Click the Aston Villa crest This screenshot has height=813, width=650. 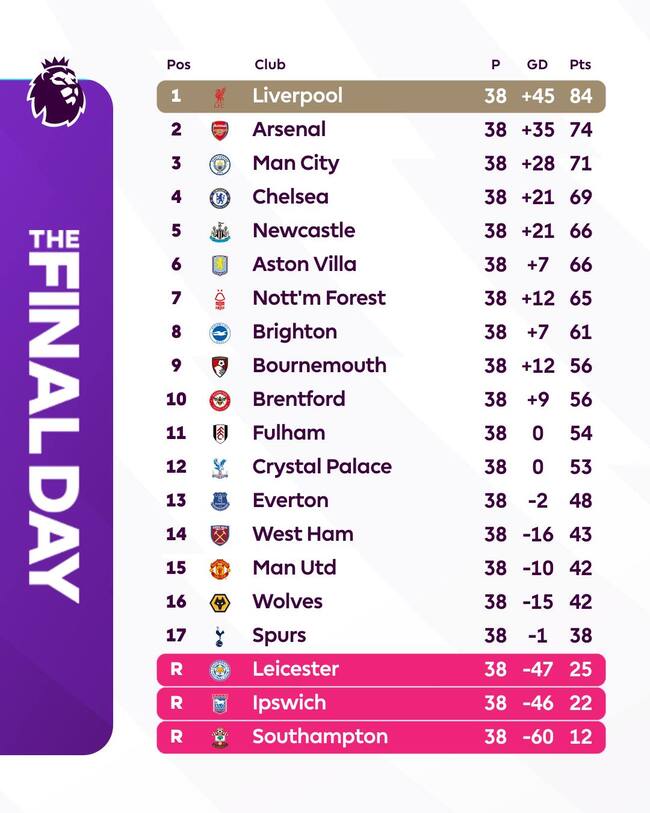pyautogui.click(x=220, y=265)
